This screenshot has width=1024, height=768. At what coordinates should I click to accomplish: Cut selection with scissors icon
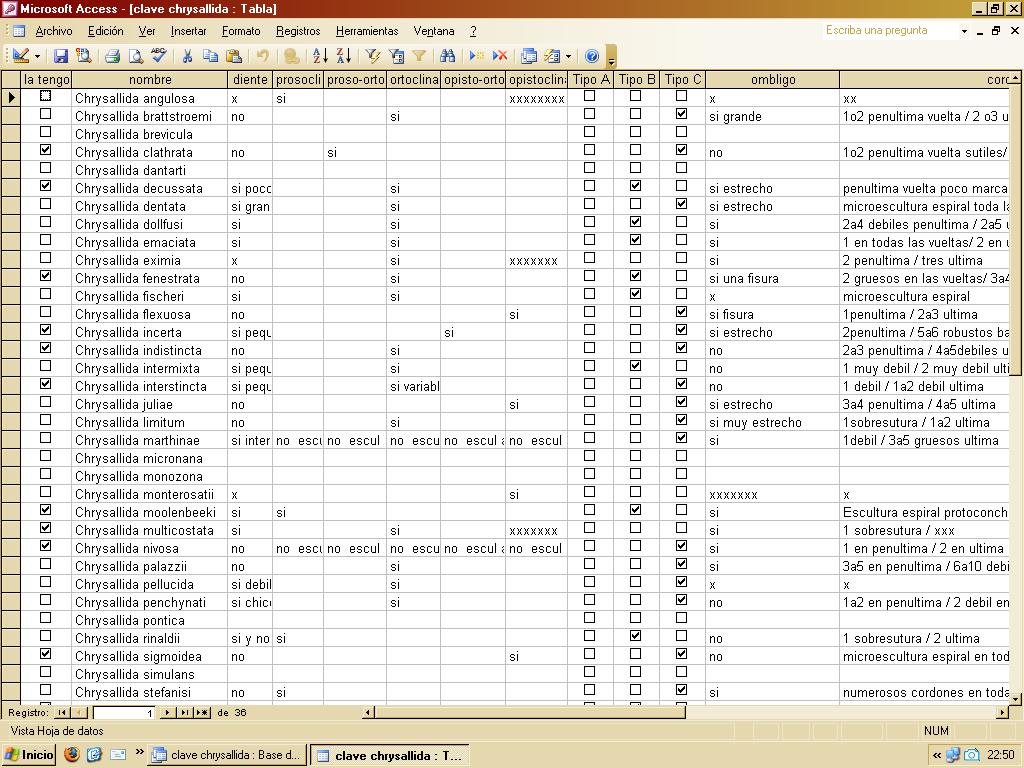coord(187,56)
